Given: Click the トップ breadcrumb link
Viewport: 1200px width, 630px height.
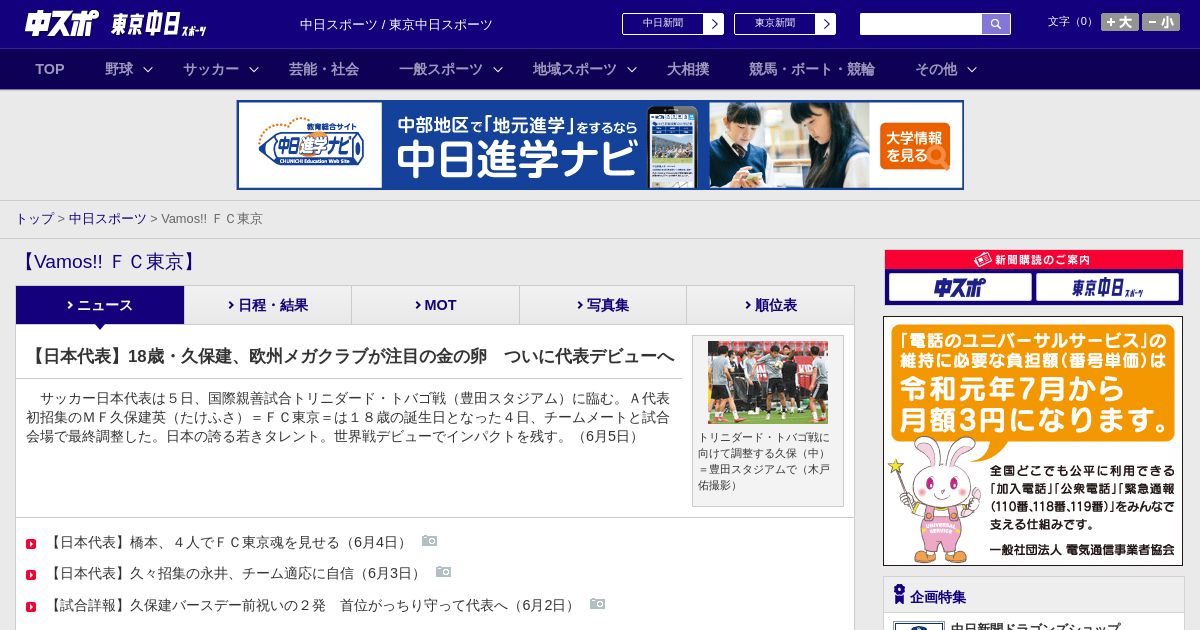Looking at the screenshot, I should click(34, 218).
